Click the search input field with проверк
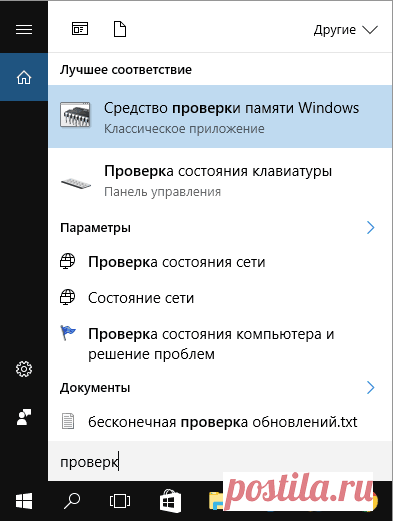 (220, 462)
